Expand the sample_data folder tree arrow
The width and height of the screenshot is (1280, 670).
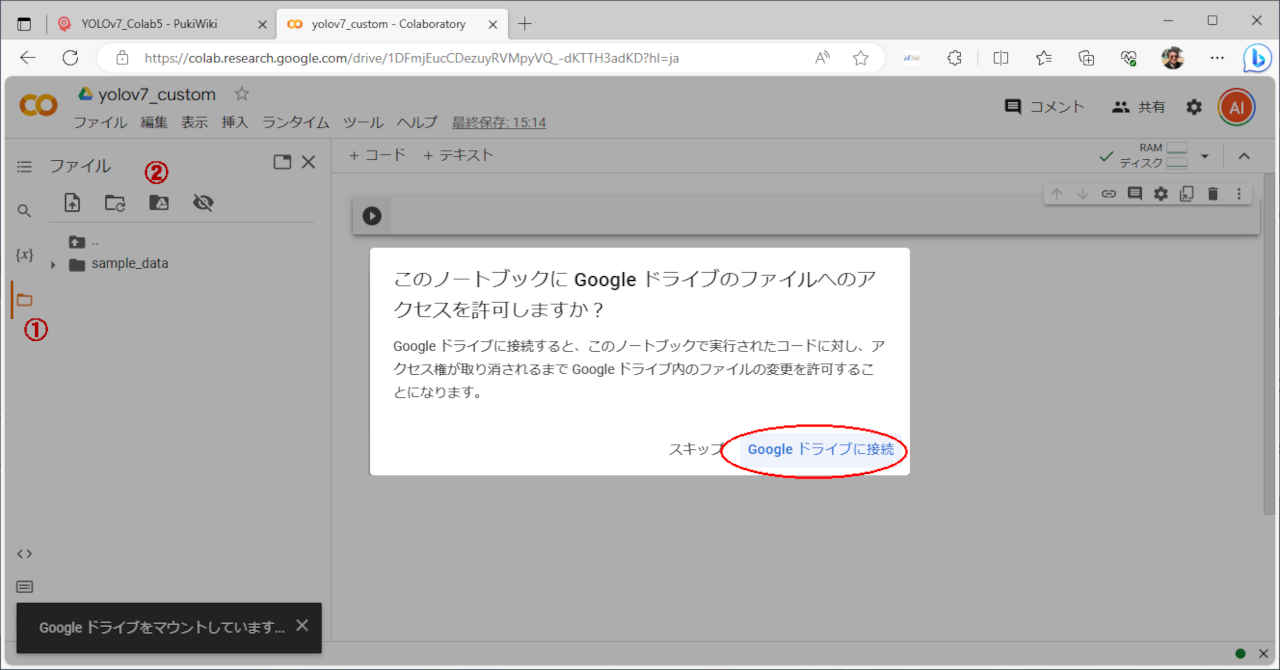pyautogui.click(x=53, y=265)
